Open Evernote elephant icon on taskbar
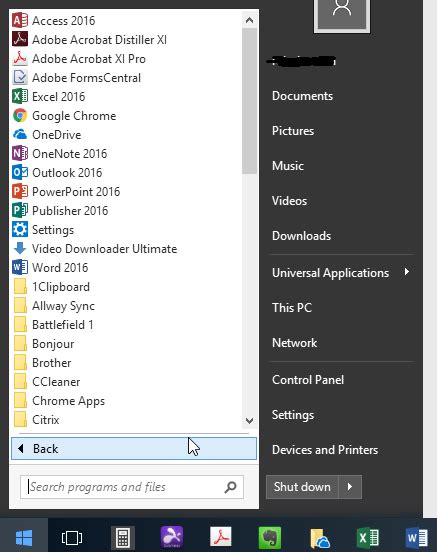This screenshot has width=437, height=552. (x=270, y=538)
